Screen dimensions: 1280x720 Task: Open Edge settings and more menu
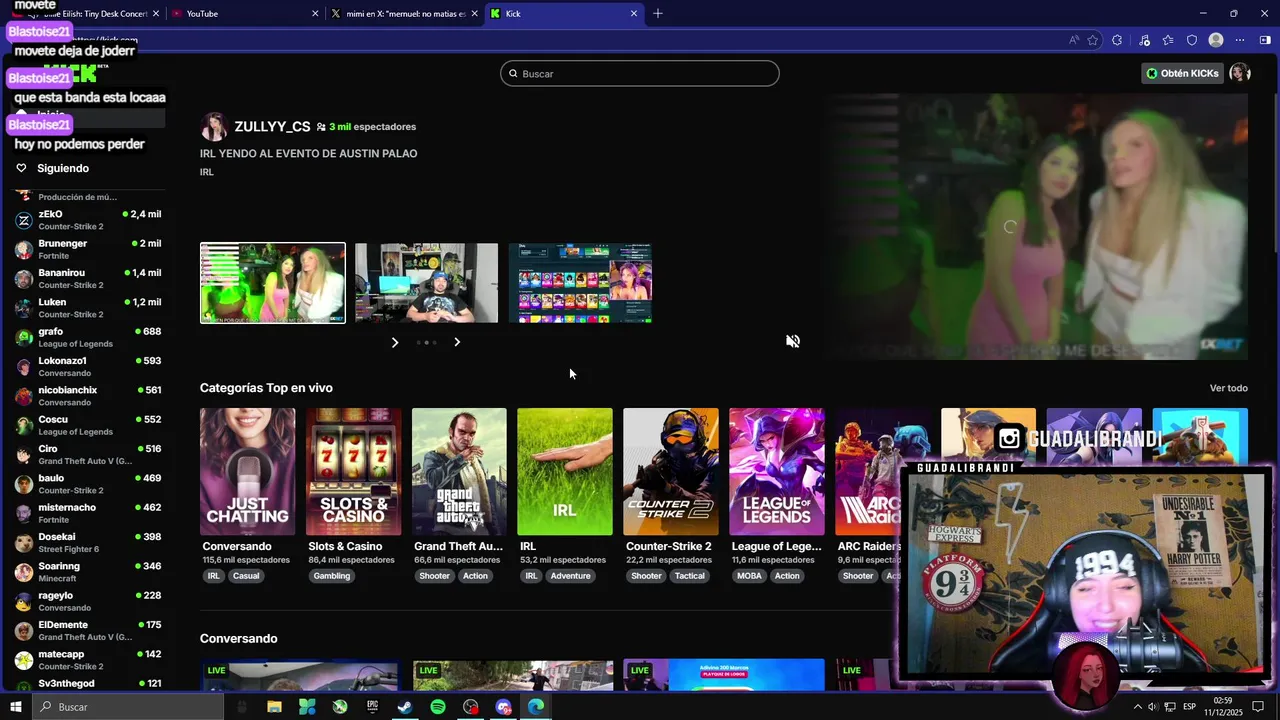[x=1240, y=40]
